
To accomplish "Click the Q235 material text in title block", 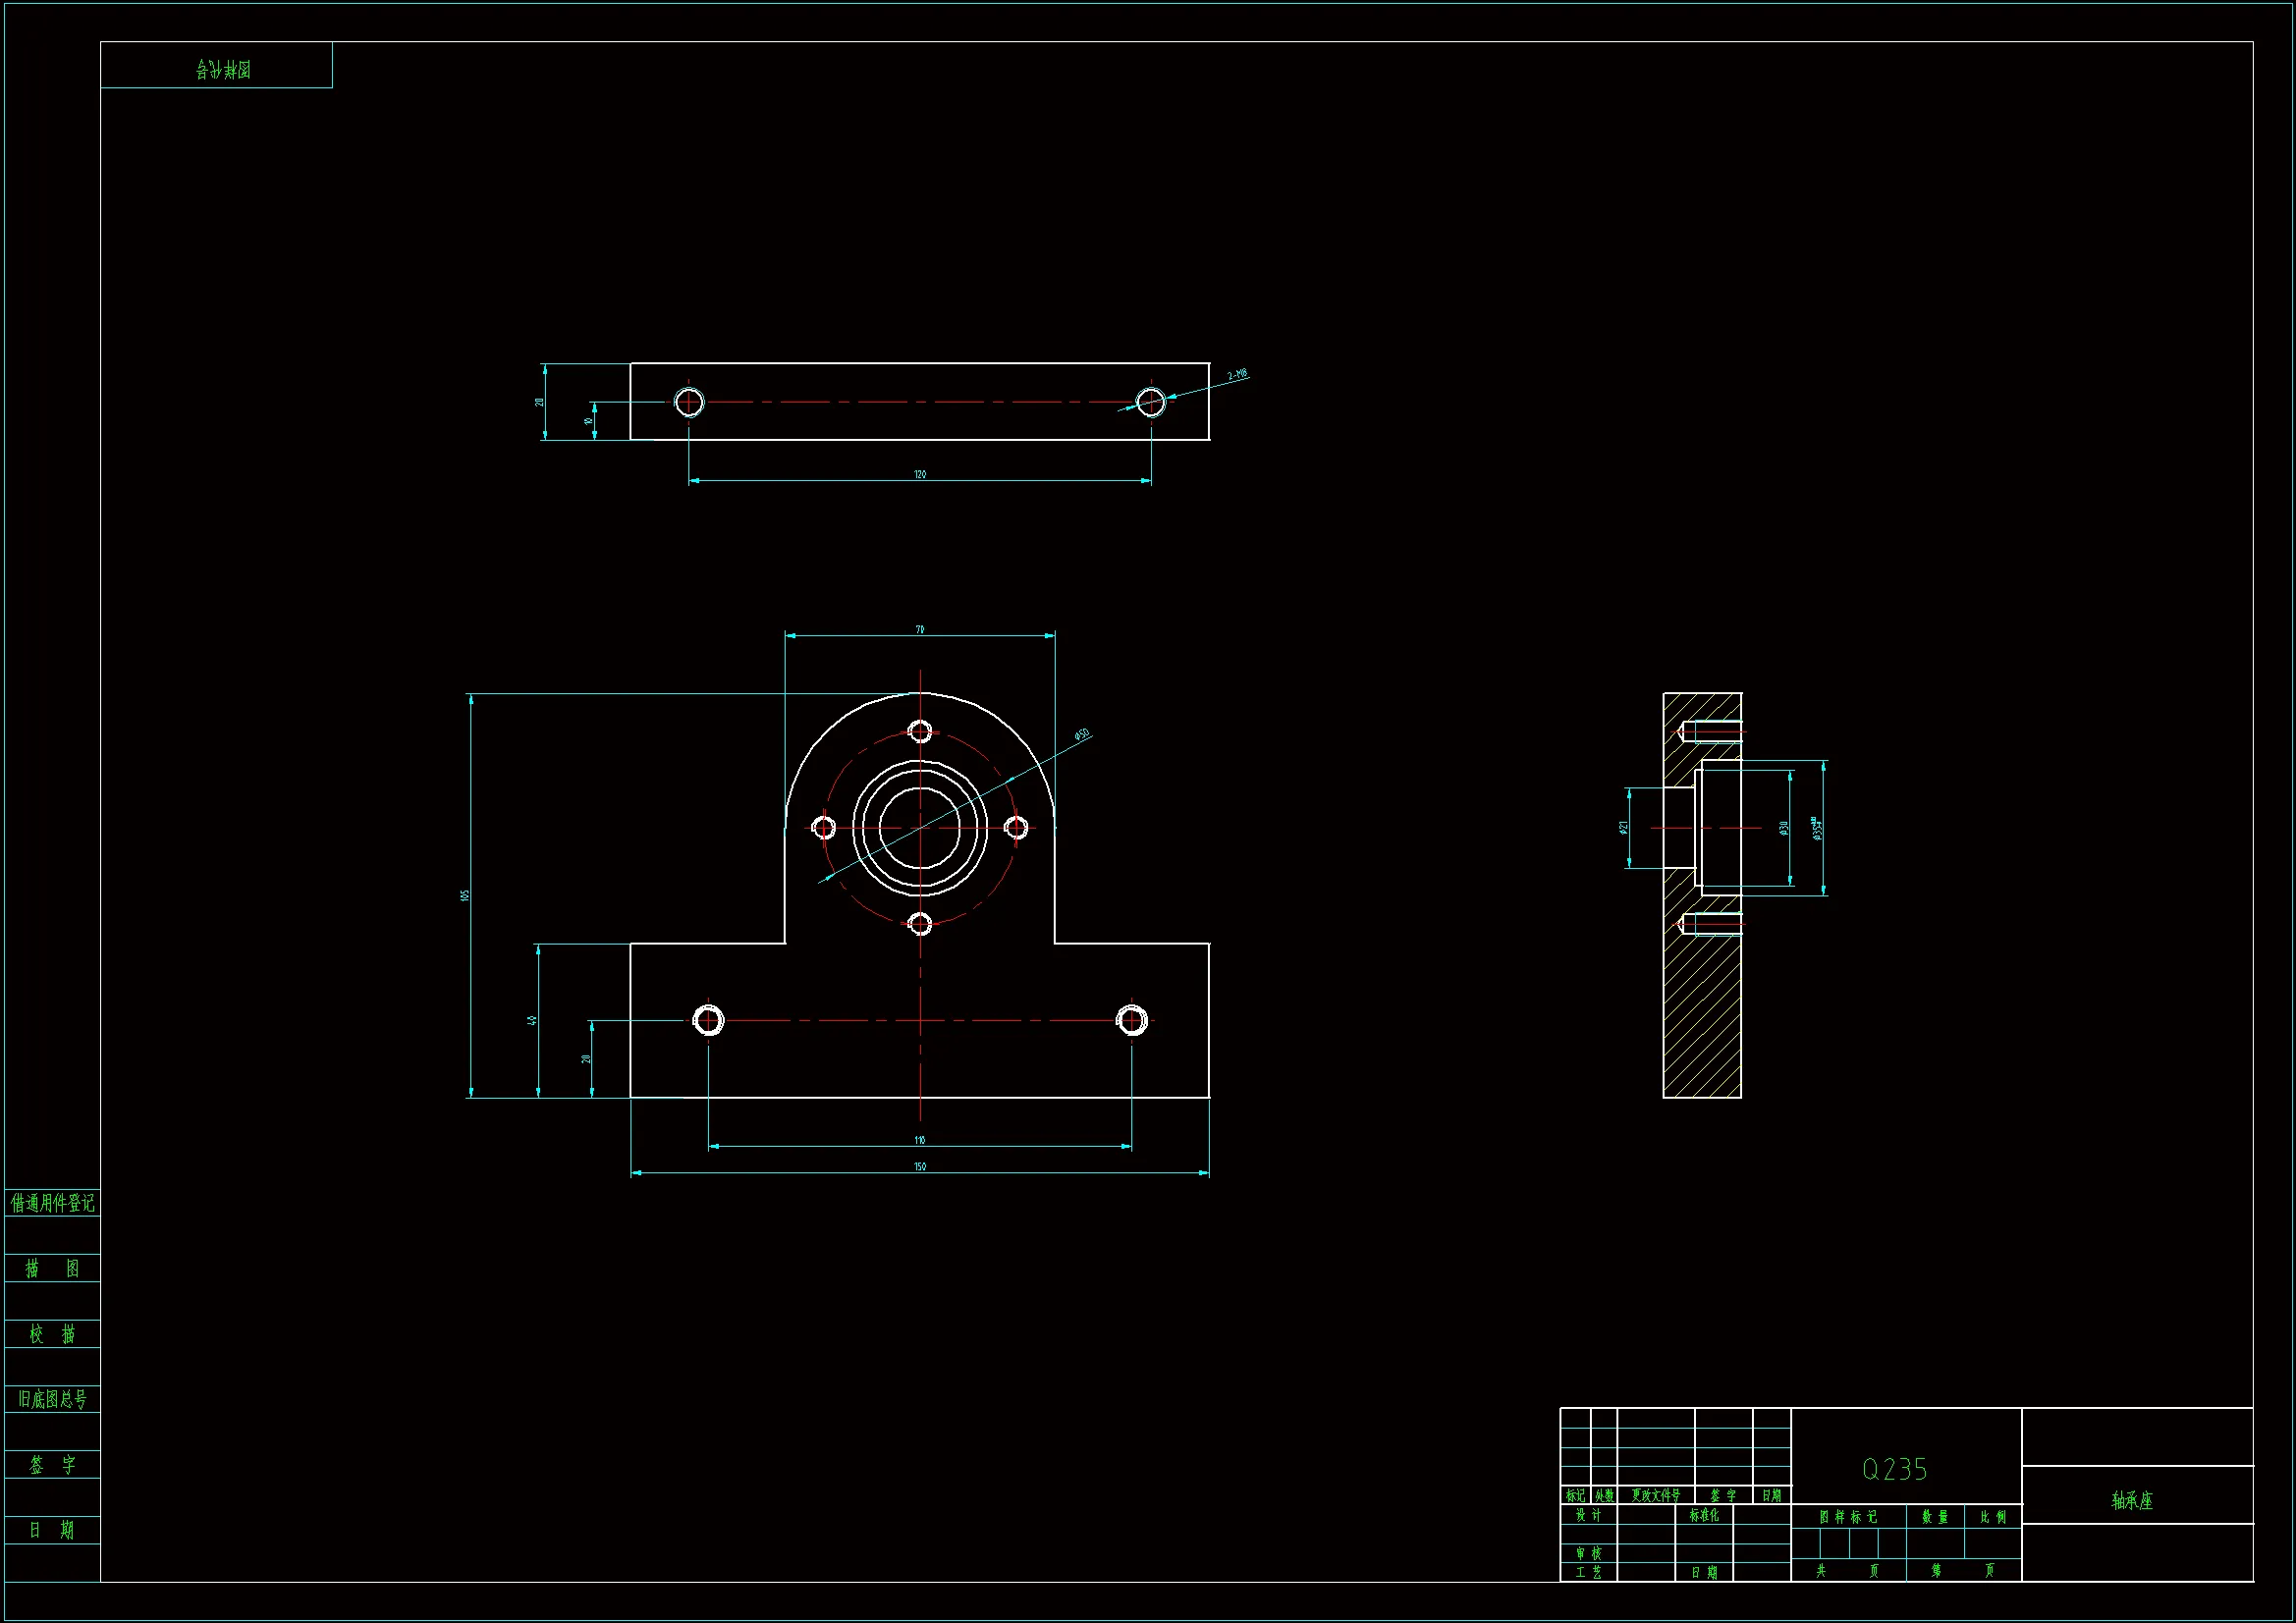I will coord(1894,1469).
